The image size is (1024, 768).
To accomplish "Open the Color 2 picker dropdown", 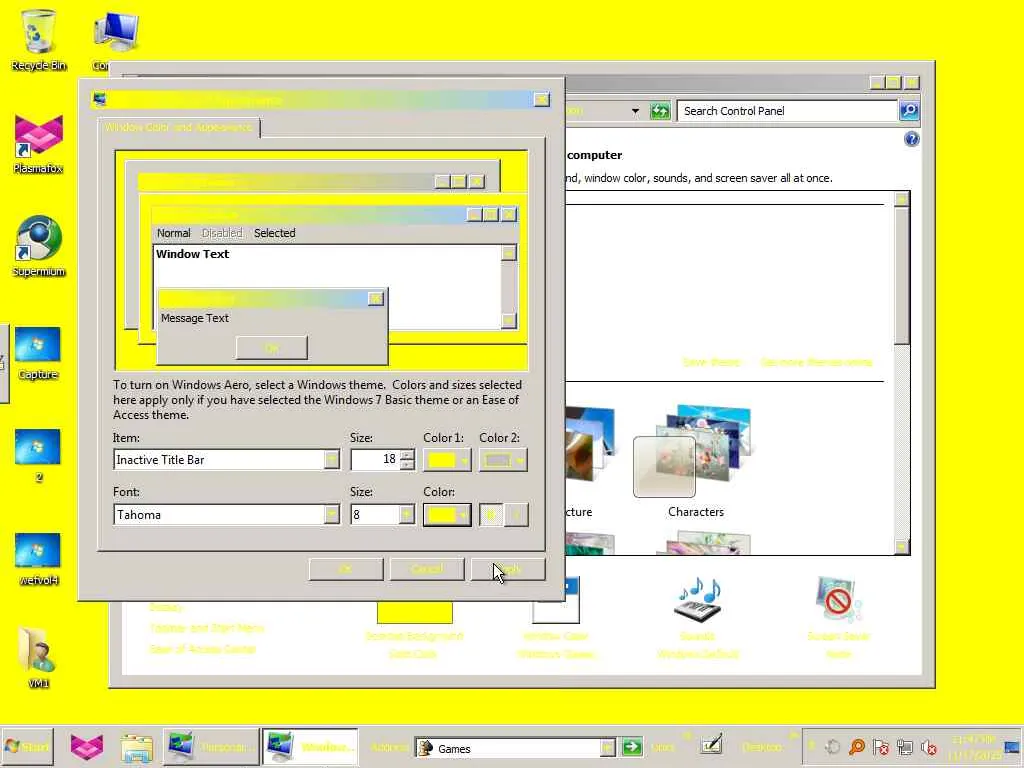I will [503, 460].
